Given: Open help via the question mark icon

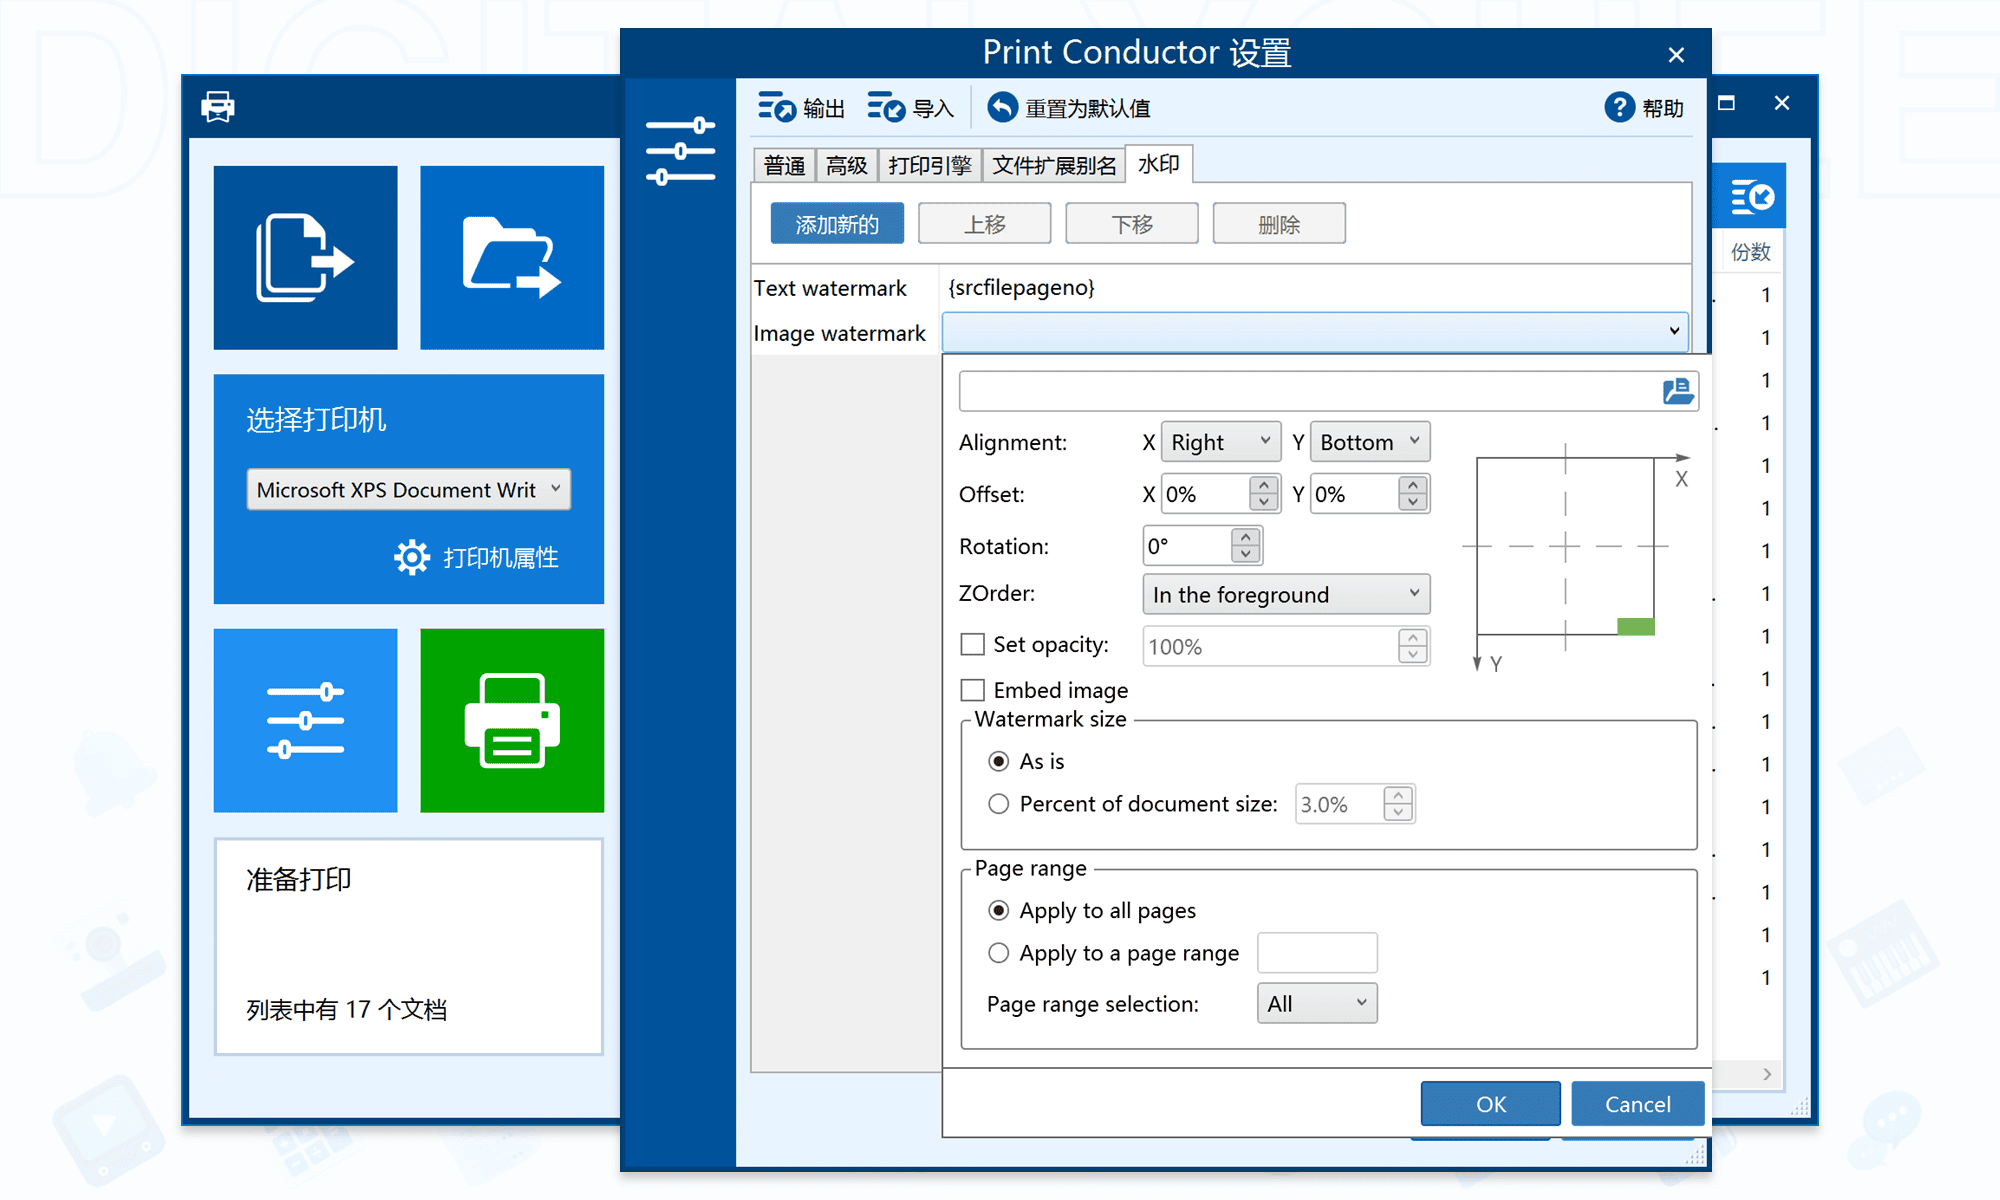Looking at the screenshot, I should 1619,107.
